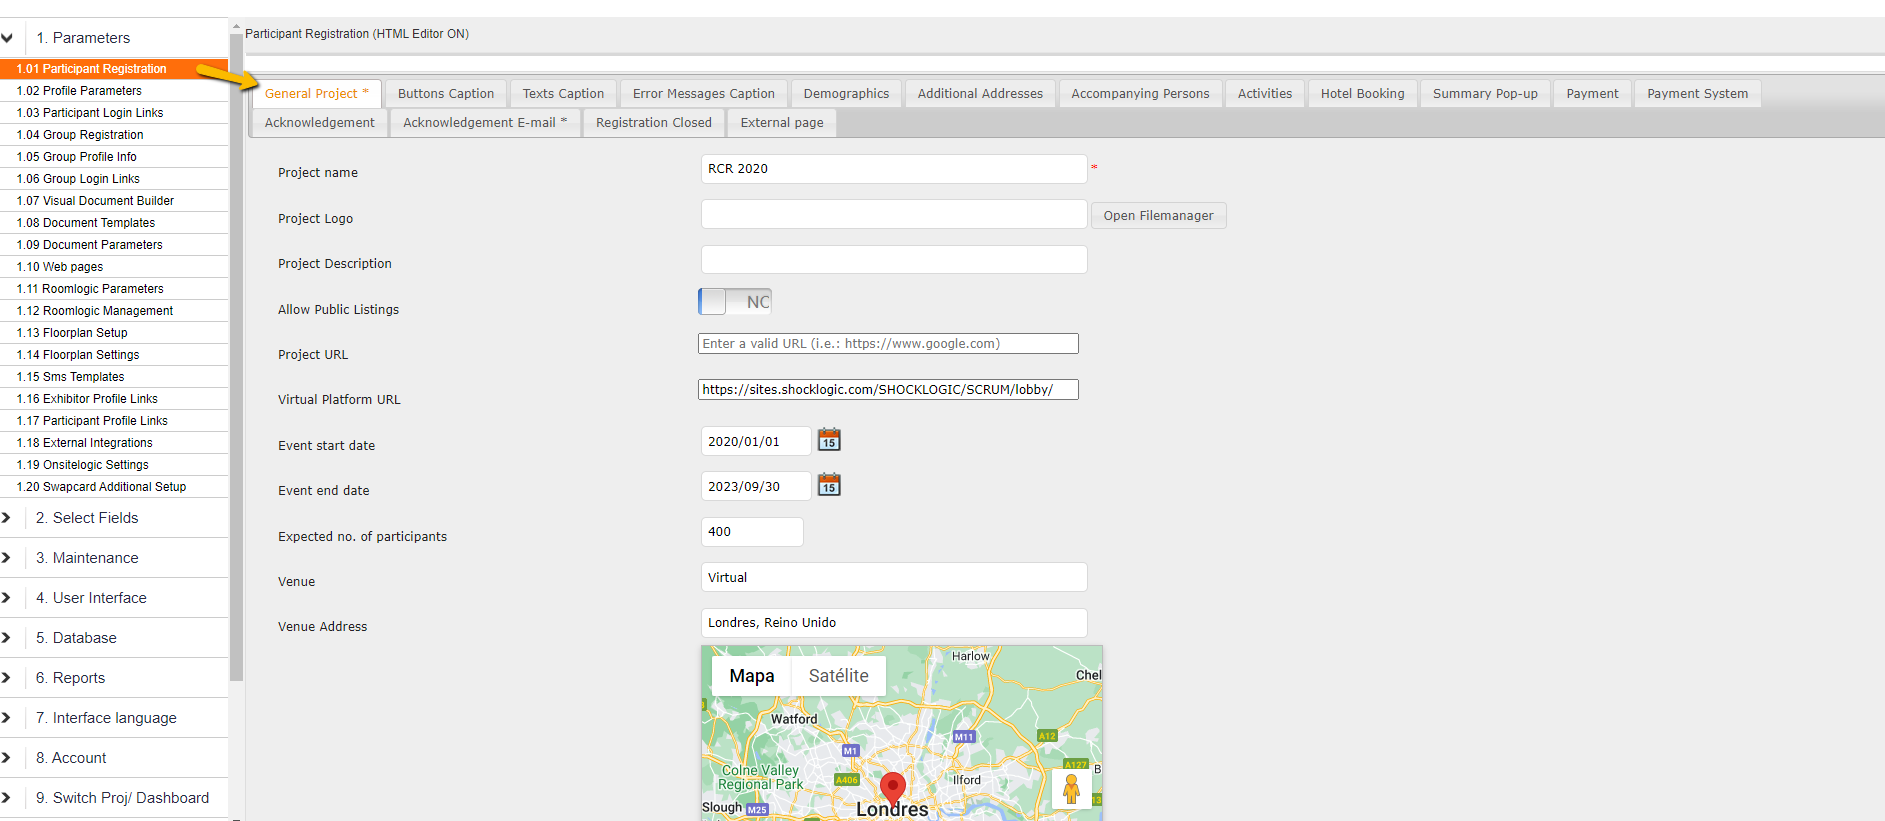Image resolution: width=1885 pixels, height=821 pixels.
Task: Open 1.03 Participant Login Links
Action: tap(114, 113)
